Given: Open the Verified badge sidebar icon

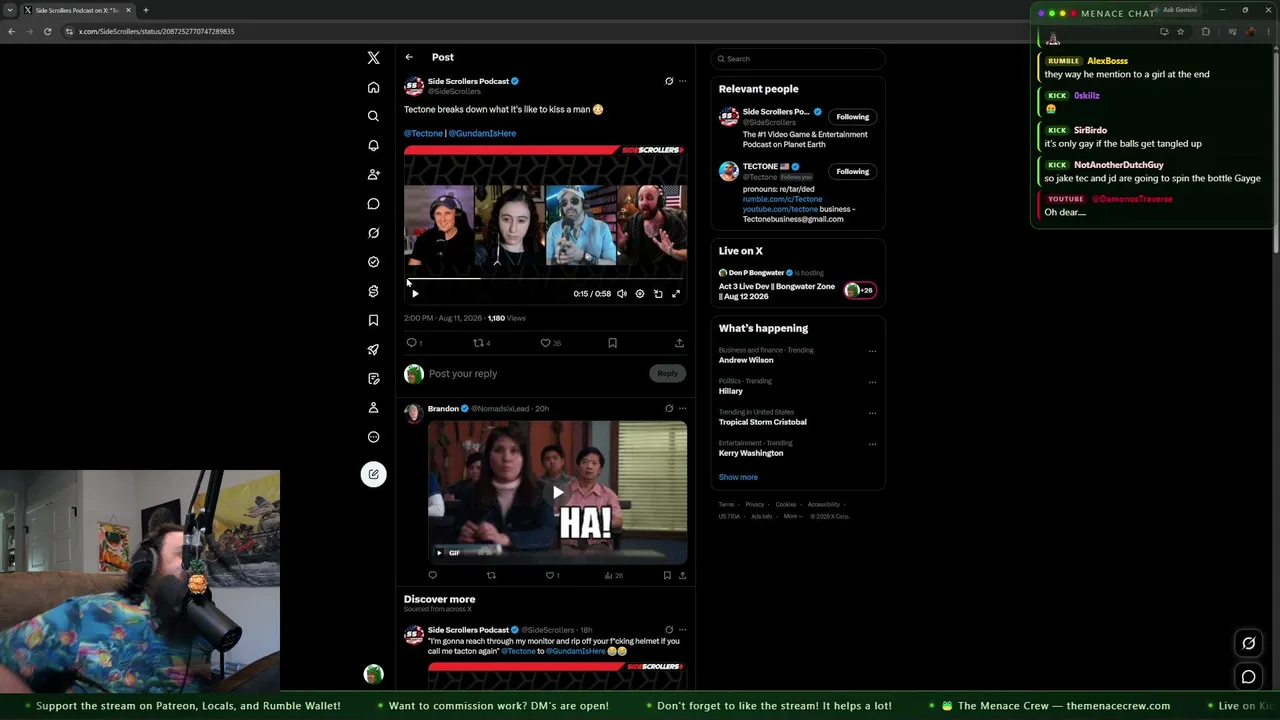Looking at the screenshot, I should (373, 262).
